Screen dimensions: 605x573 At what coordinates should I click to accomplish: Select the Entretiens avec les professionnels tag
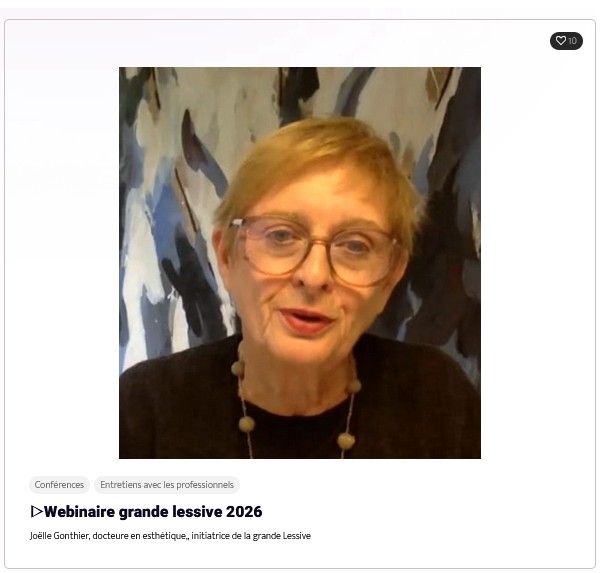pos(167,485)
